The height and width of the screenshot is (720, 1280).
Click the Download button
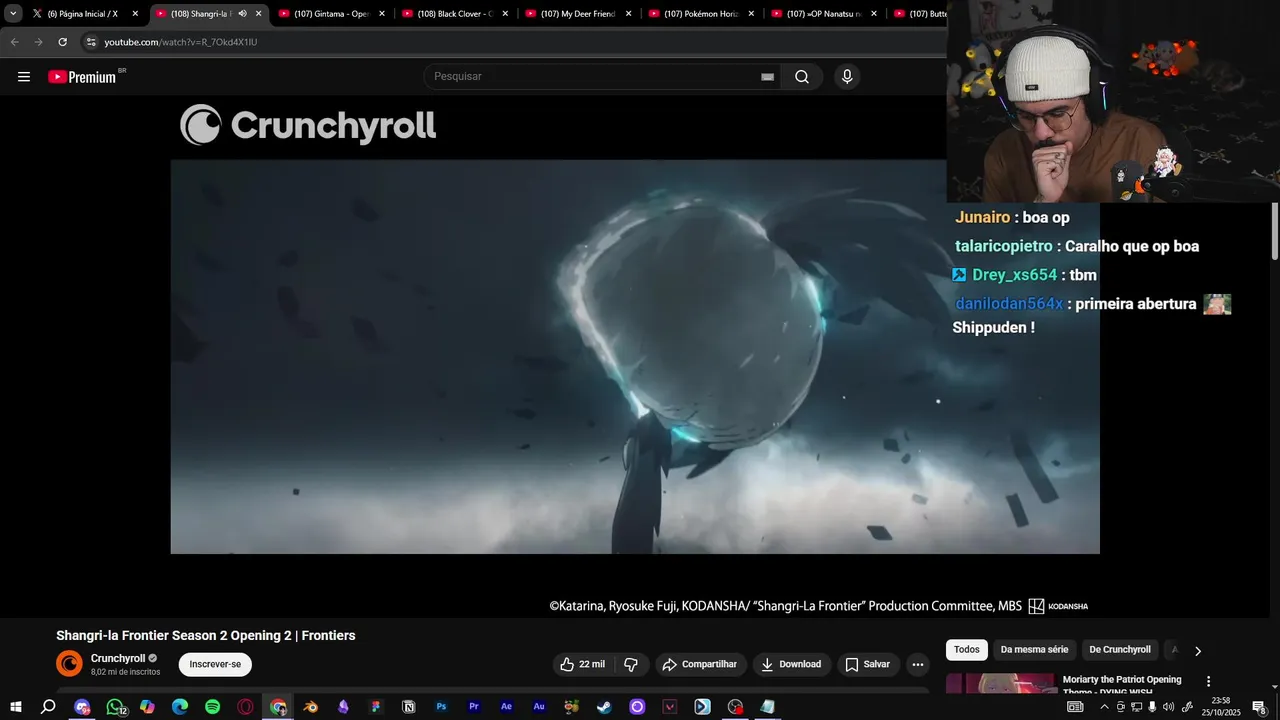click(x=791, y=664)
